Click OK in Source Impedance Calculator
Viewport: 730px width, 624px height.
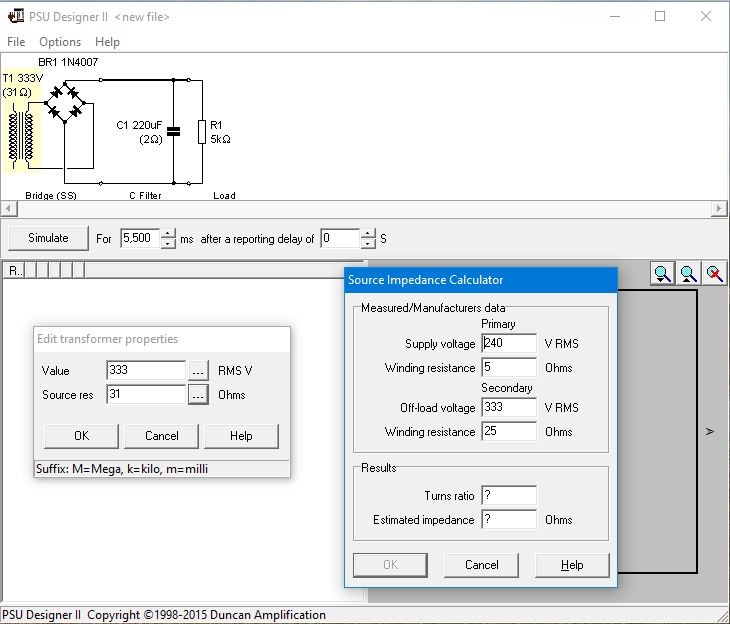click(390, 565)
